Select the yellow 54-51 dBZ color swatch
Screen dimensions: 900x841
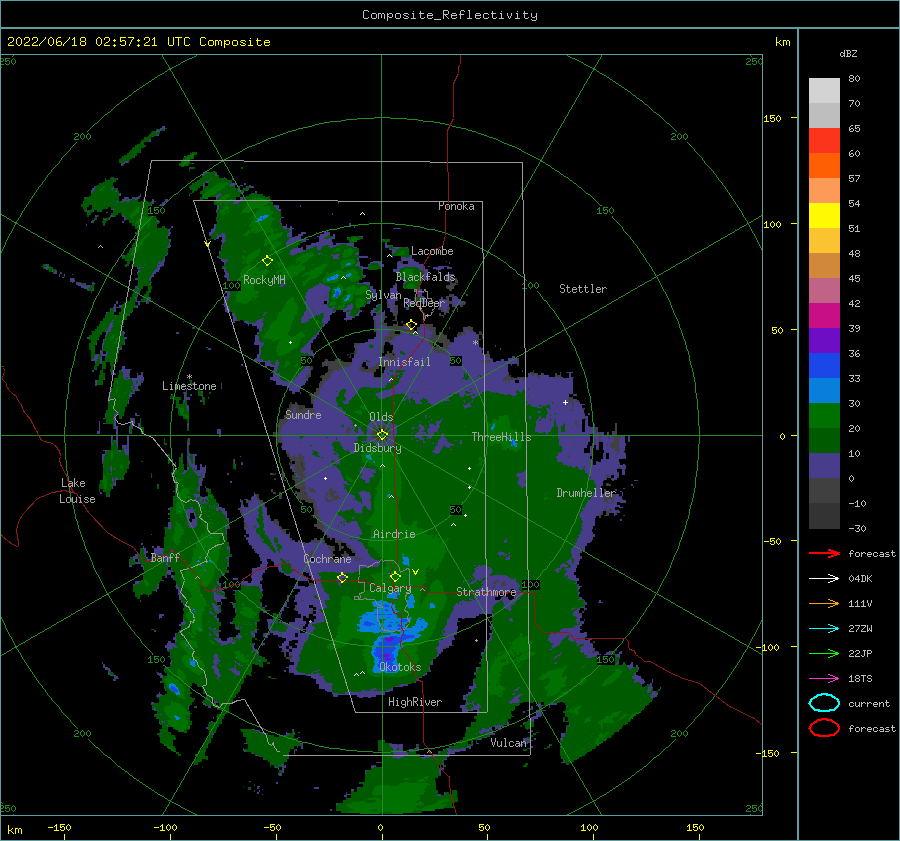[824, 216]
